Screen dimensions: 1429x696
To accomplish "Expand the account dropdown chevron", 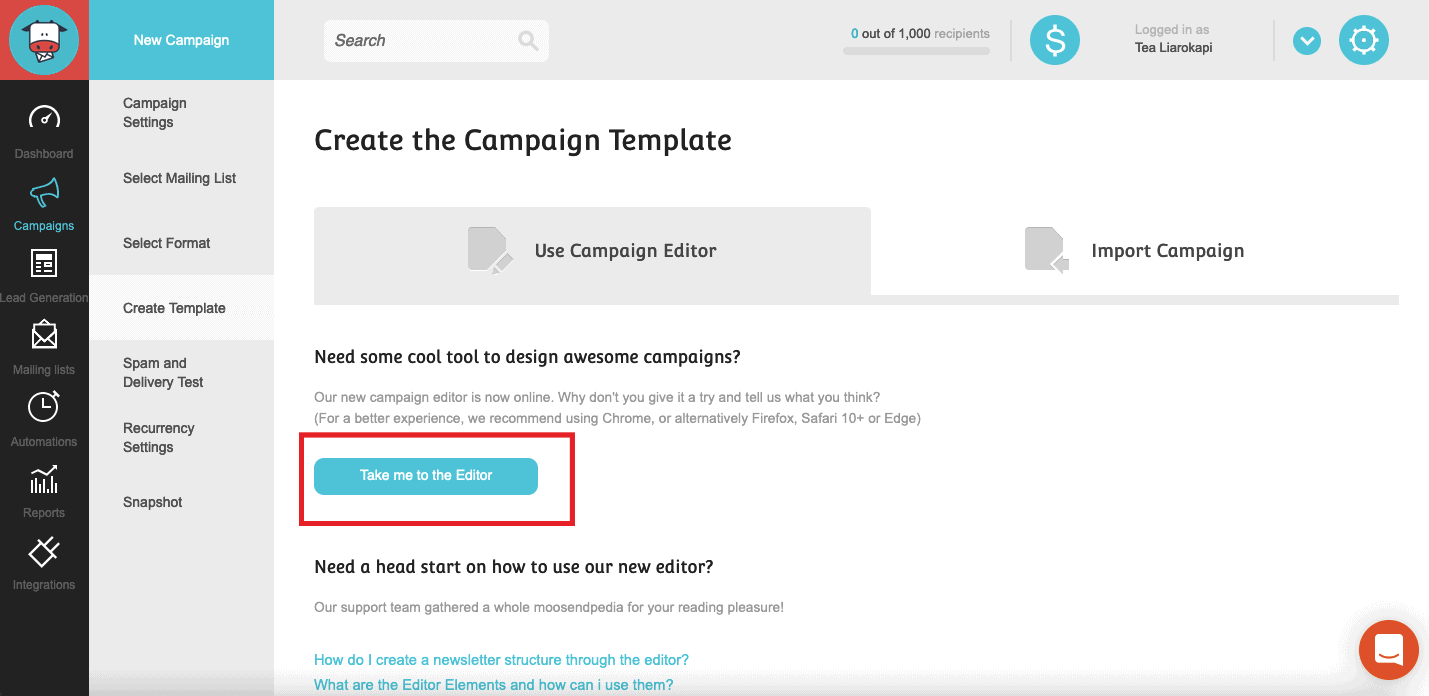I will click(1307, 41).
